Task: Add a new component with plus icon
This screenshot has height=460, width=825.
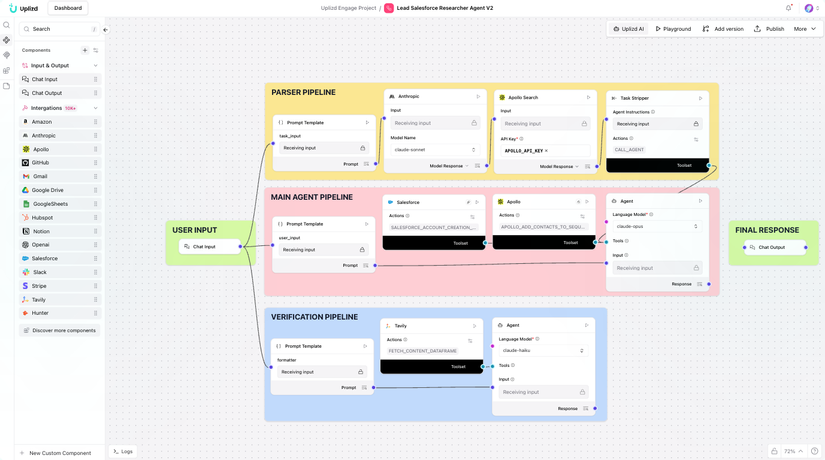Action: tap(85, 51)
